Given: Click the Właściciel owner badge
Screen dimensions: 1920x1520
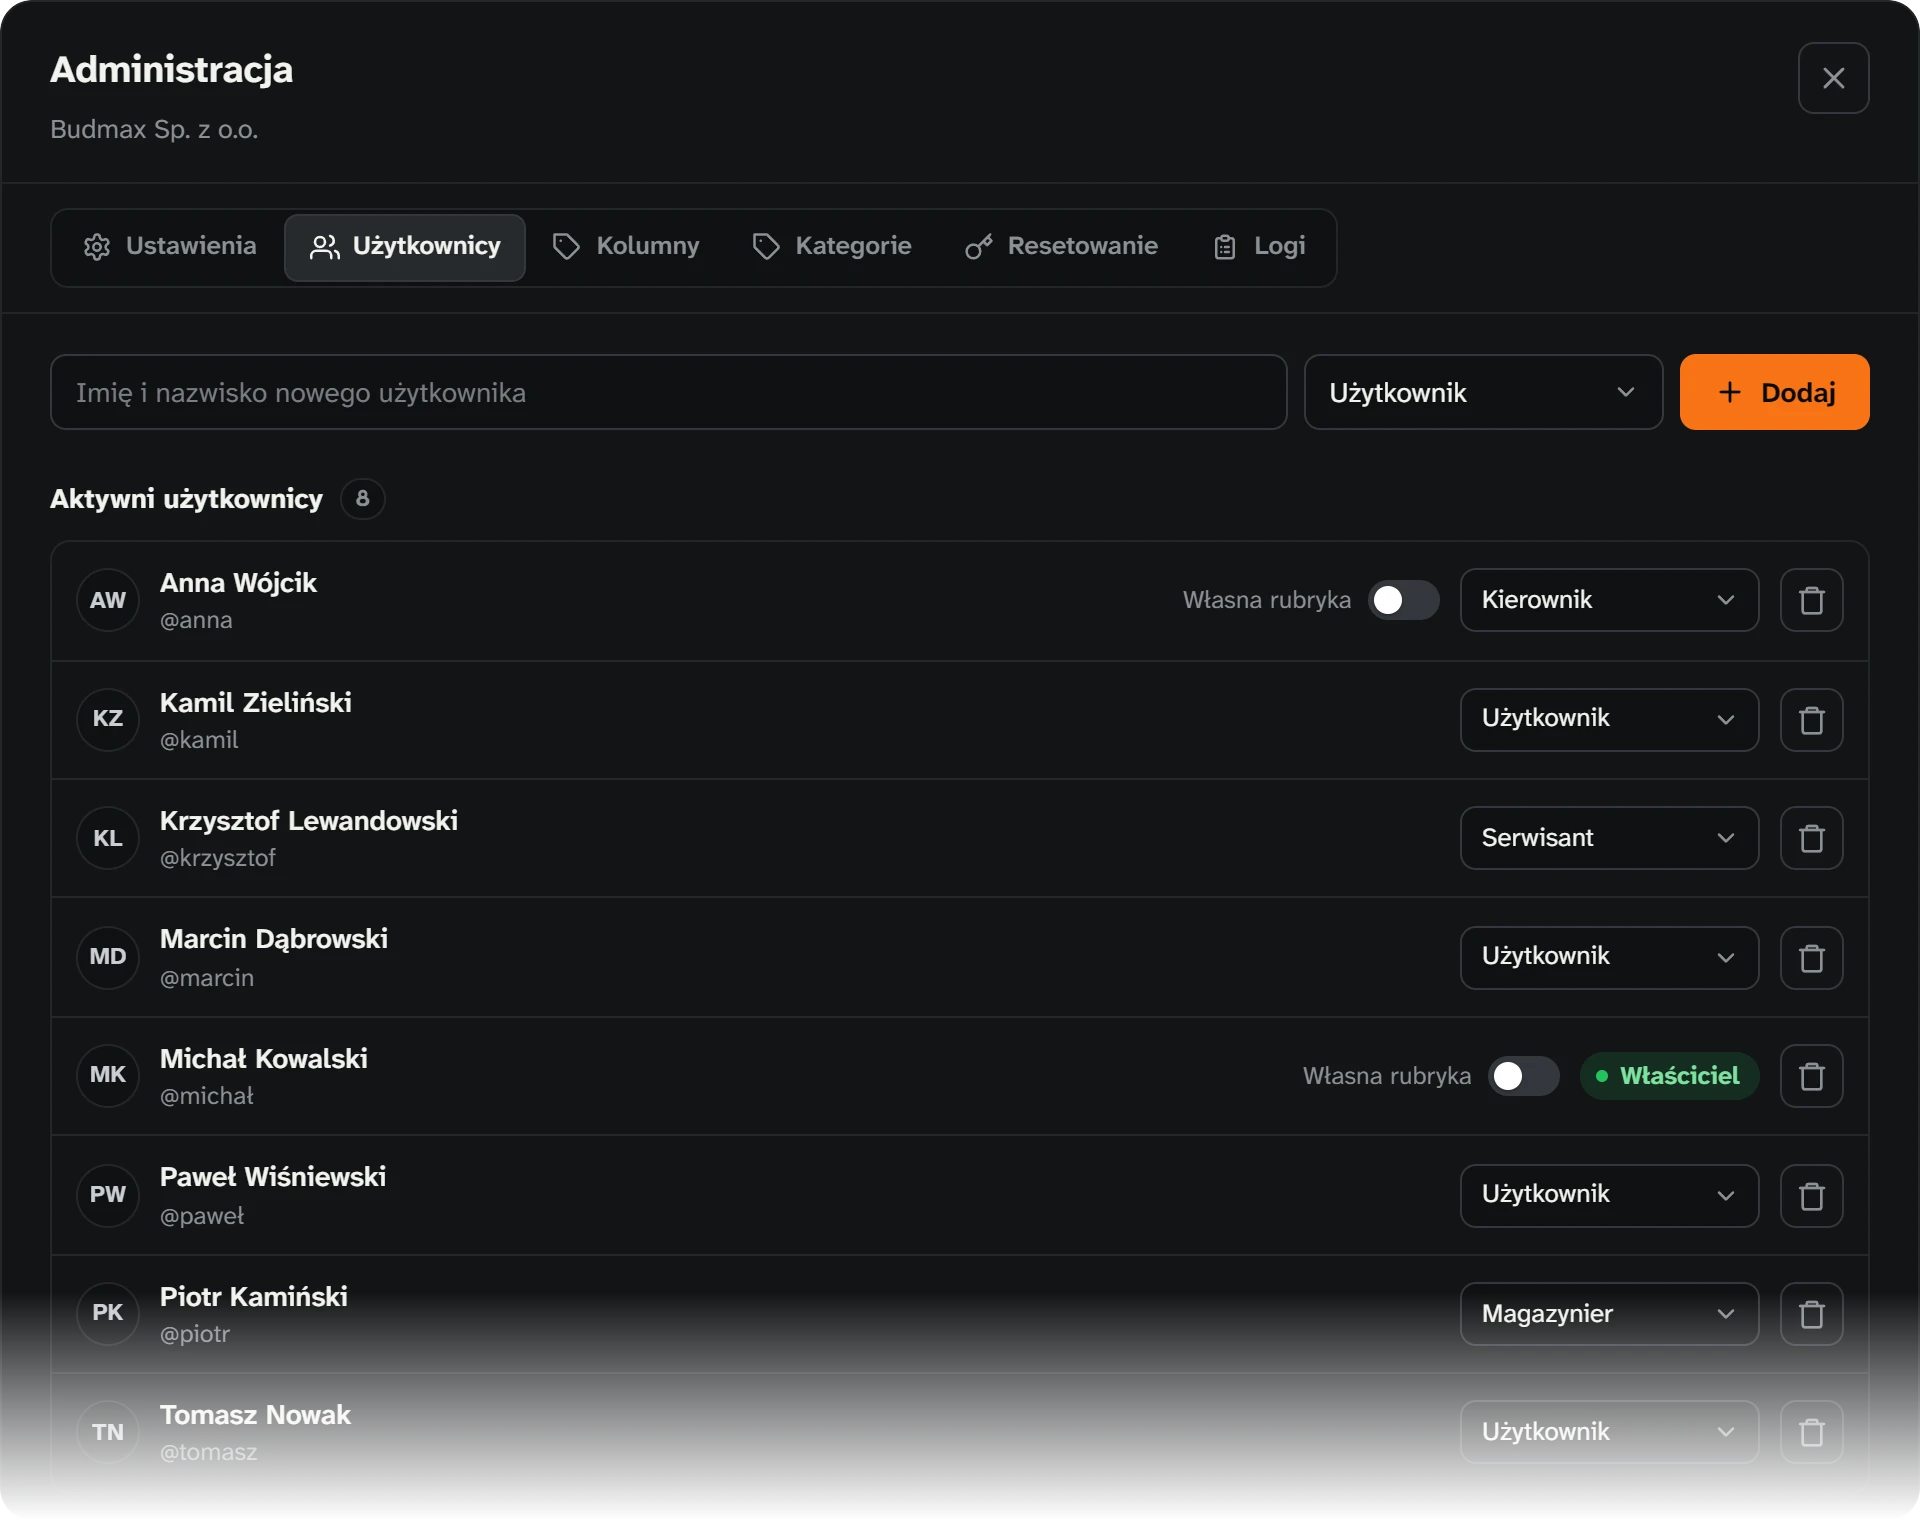Looking at the screenshot, I should [x=1669, y=1076].
